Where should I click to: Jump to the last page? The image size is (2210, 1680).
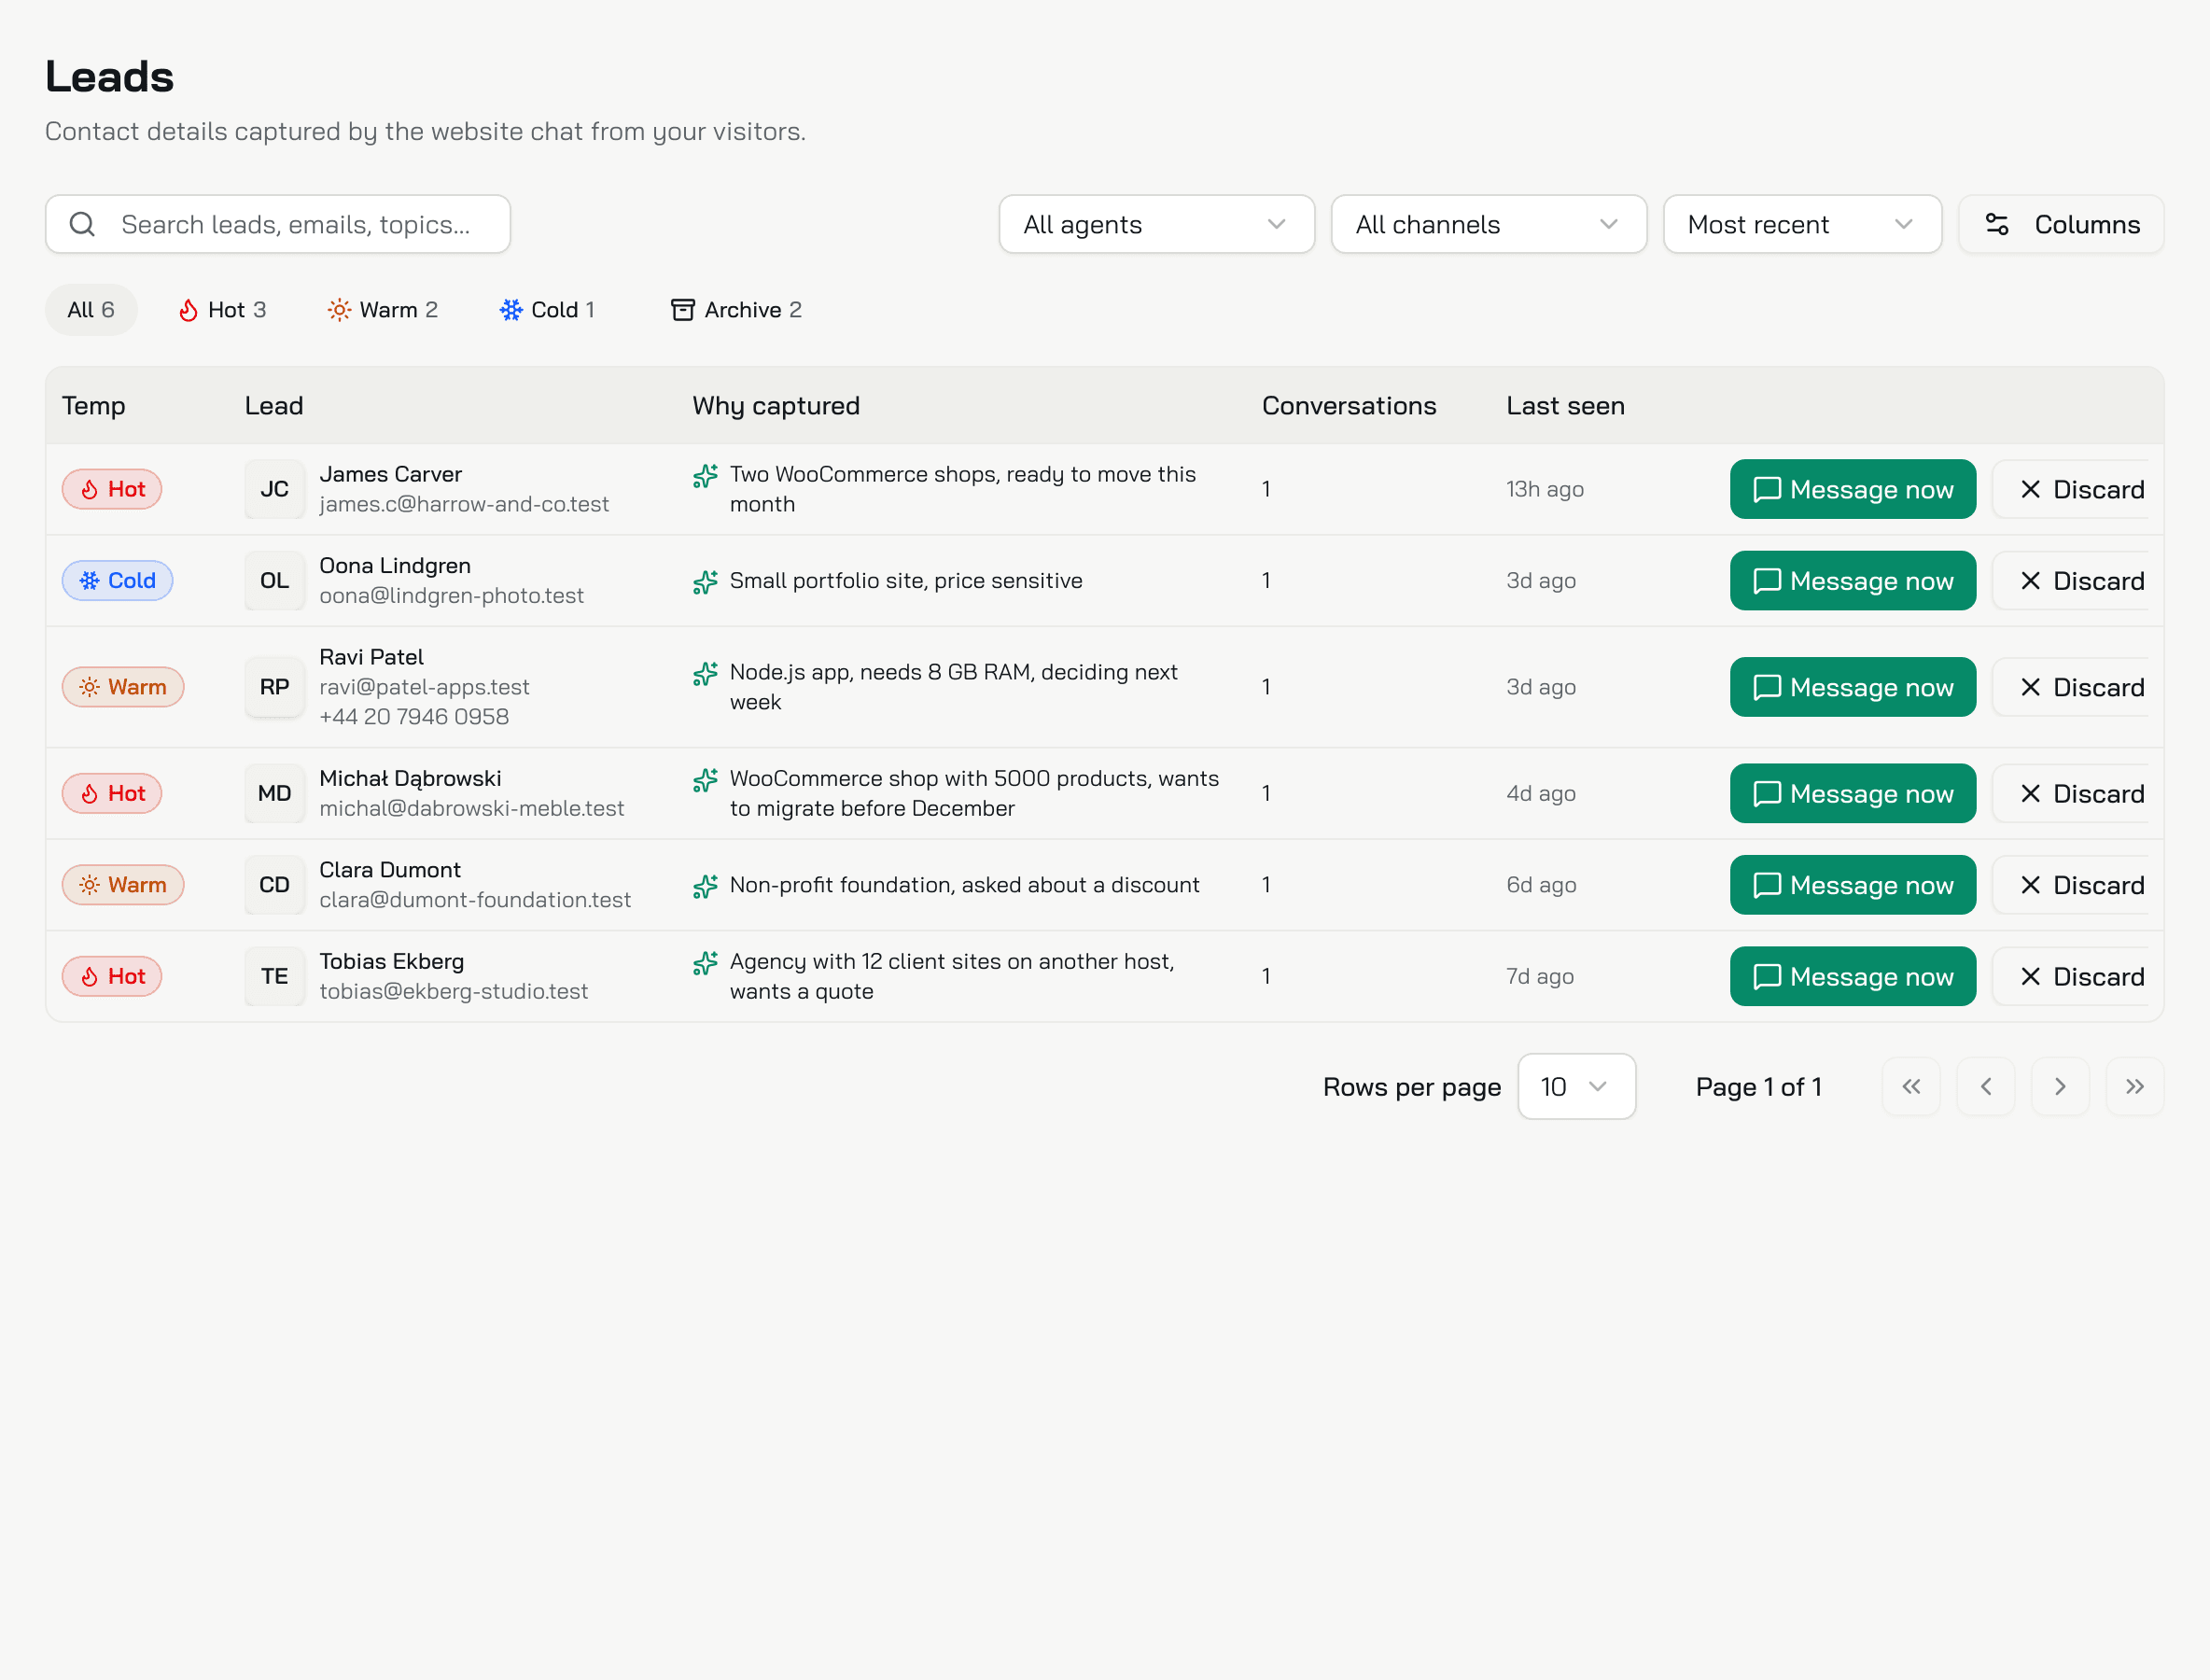coord(2135,1086)
